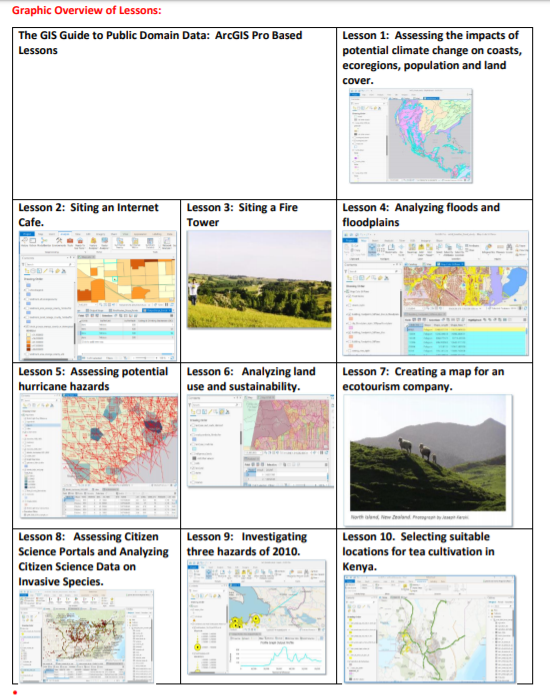Click the "Lesson 3: Siting a Fire Tower" title
Screen dimensions: 550x698
click(x=242, y=215)
